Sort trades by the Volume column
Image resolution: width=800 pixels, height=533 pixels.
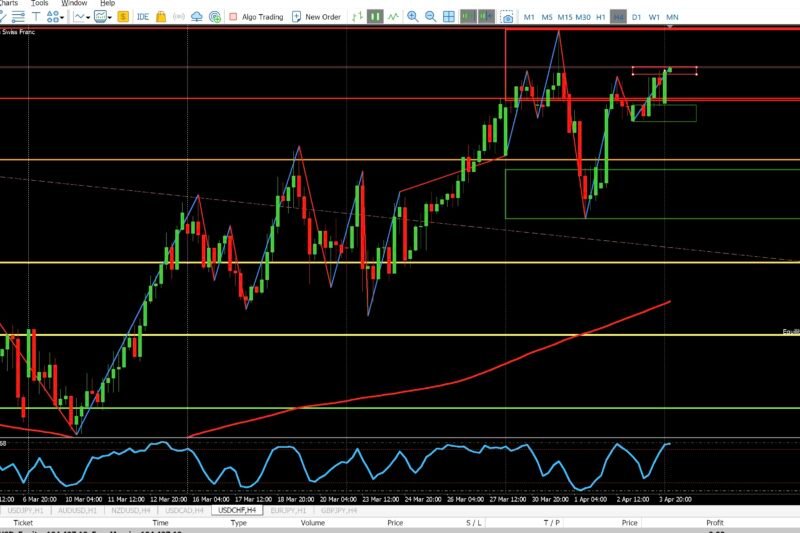click(313, 522)
